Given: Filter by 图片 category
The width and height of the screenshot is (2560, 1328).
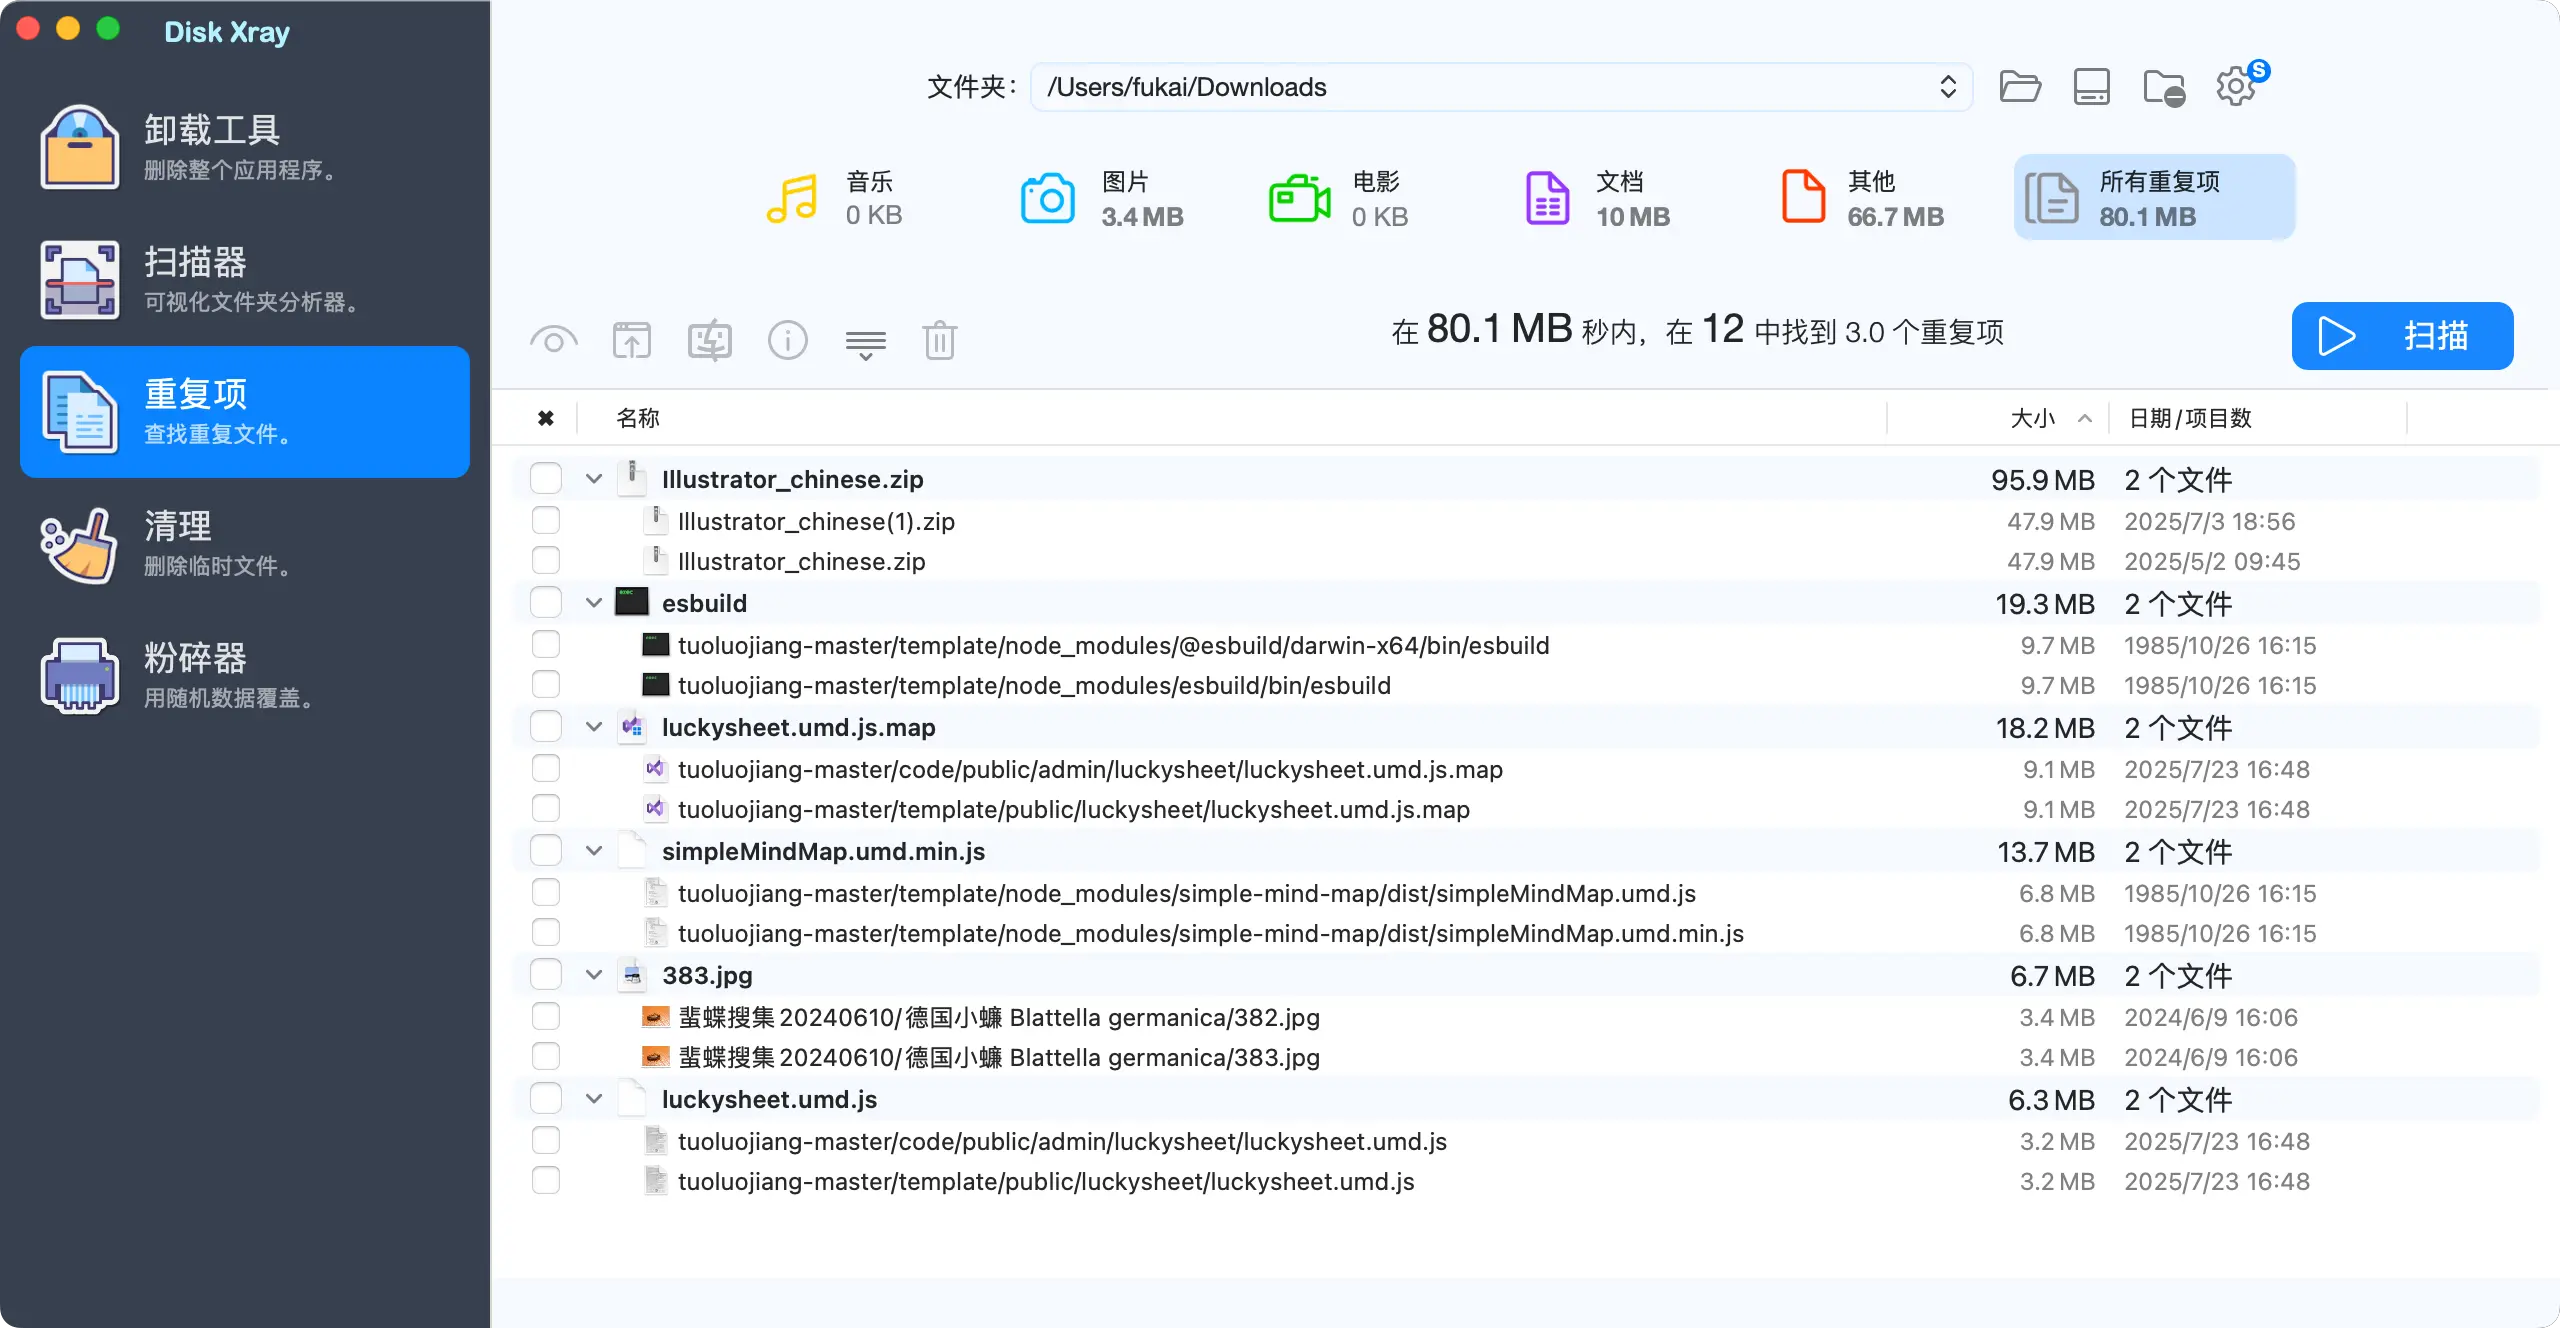Looking at the screenshot, I should pos(1102,198).
